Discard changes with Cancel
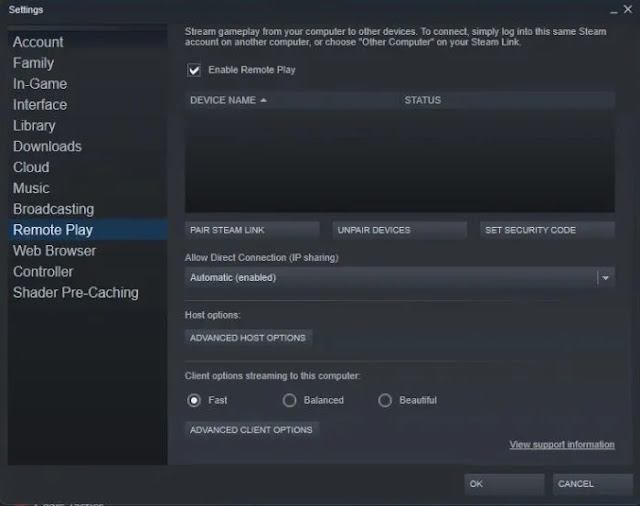 click(592, 484)
